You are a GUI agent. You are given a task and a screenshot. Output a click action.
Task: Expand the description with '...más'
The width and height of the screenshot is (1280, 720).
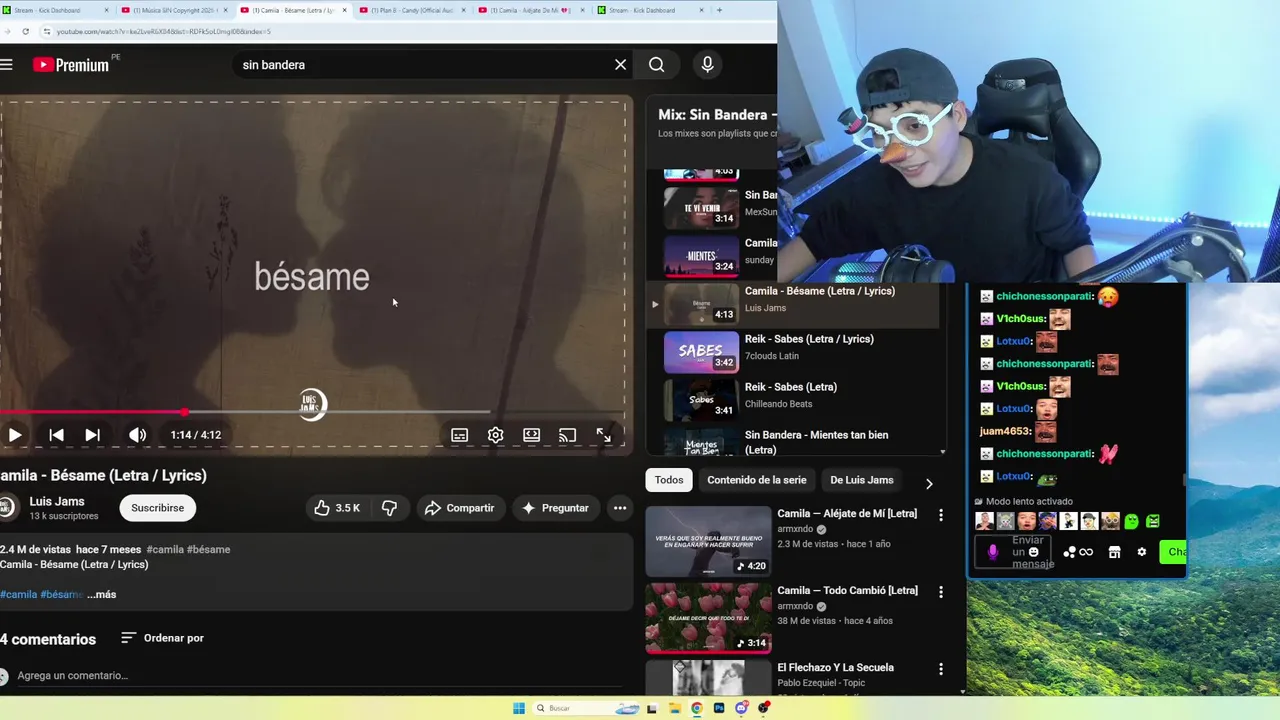(101, 594)
